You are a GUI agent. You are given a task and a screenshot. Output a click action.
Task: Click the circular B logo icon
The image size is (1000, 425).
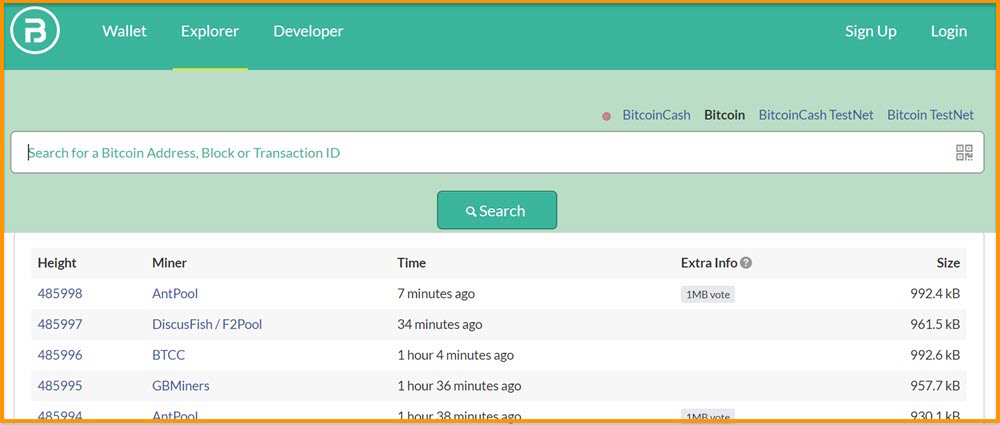(x=35, y=30)
